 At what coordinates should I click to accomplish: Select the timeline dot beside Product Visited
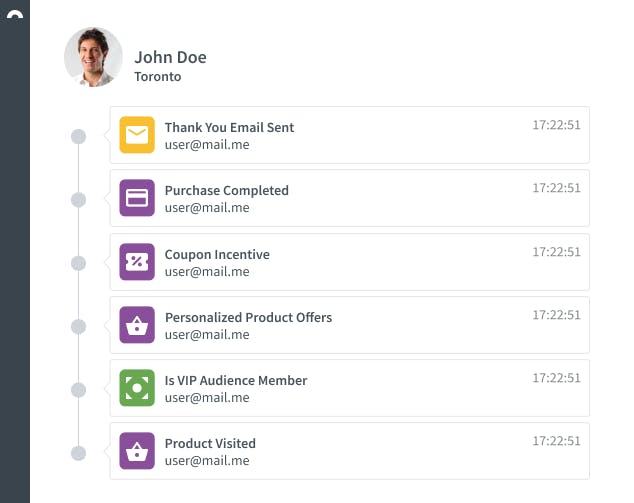[x=79, y=453]
